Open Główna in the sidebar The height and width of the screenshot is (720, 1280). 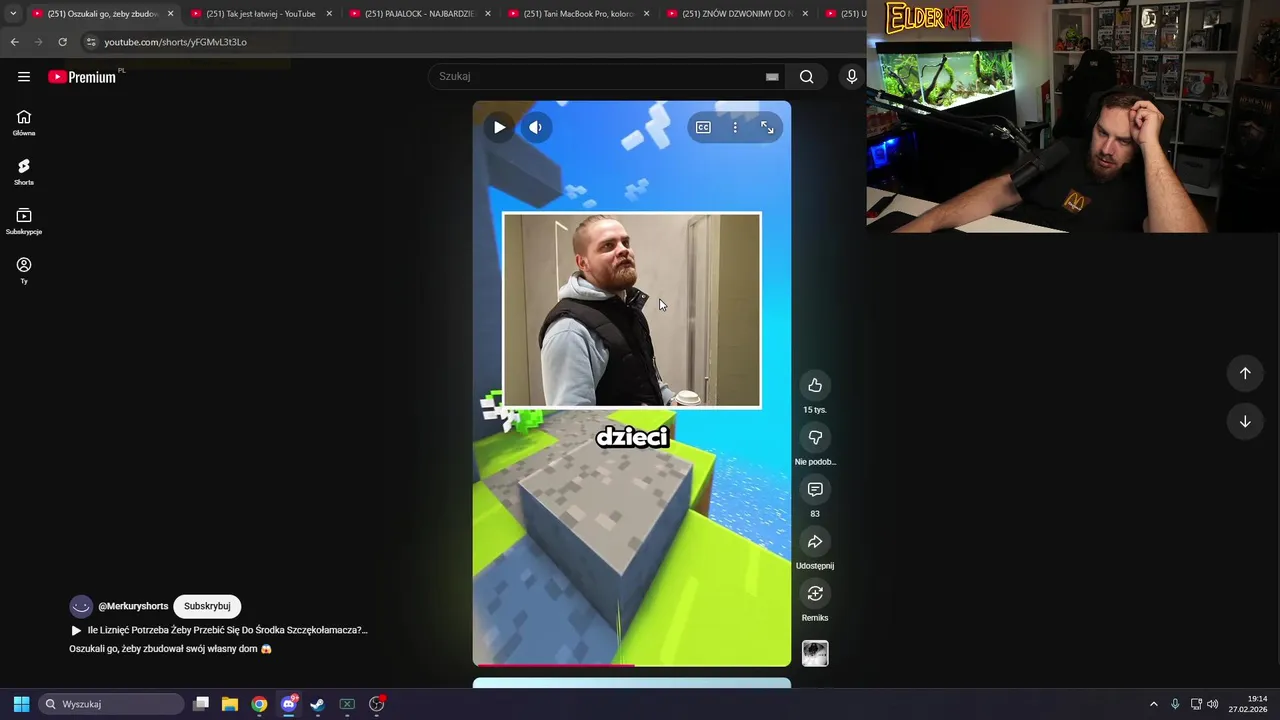tap(24, 123)
